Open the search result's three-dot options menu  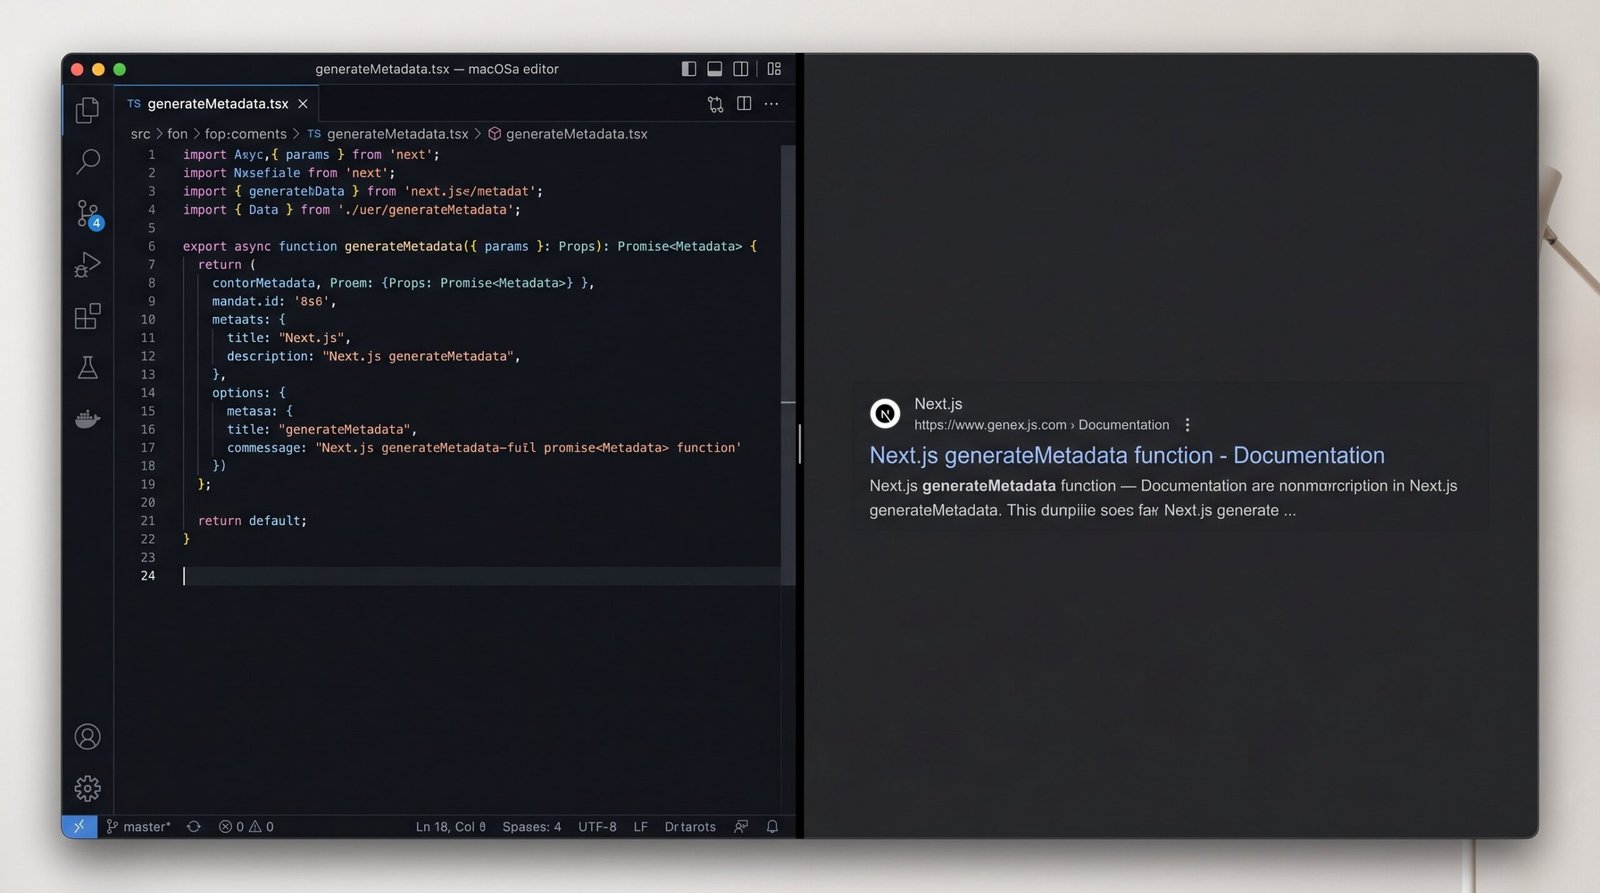[x=1187, y=425]
